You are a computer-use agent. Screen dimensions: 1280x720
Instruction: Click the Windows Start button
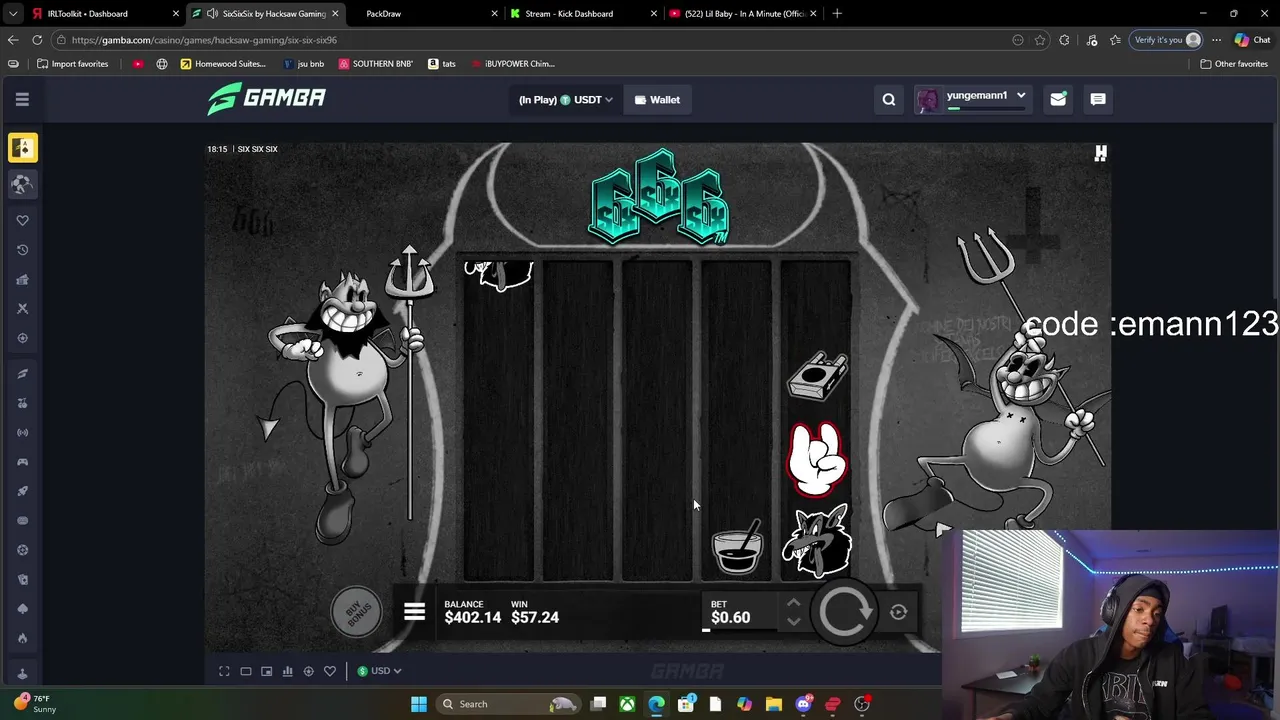[x=419, y=704]
